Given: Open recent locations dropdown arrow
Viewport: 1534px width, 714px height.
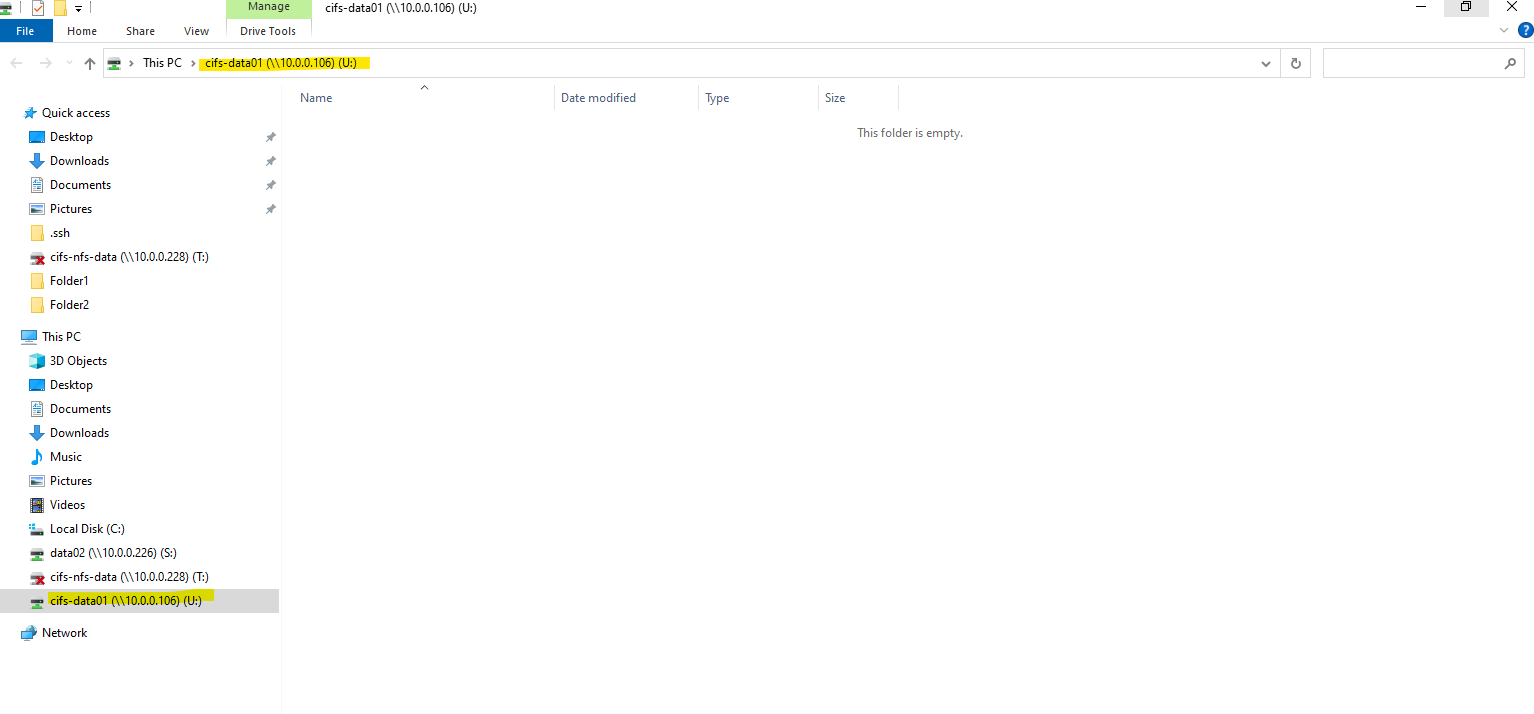Looking at the screenshot, I should click(x=68, y=63).
